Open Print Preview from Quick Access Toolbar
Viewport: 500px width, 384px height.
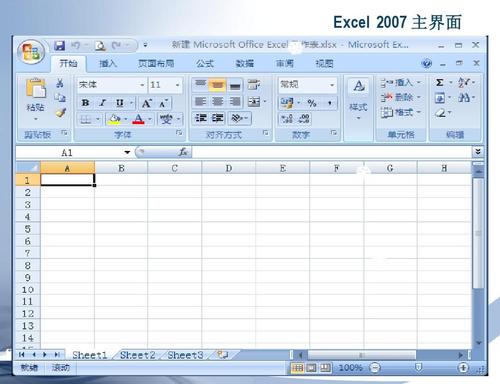(x=100, y=45)
